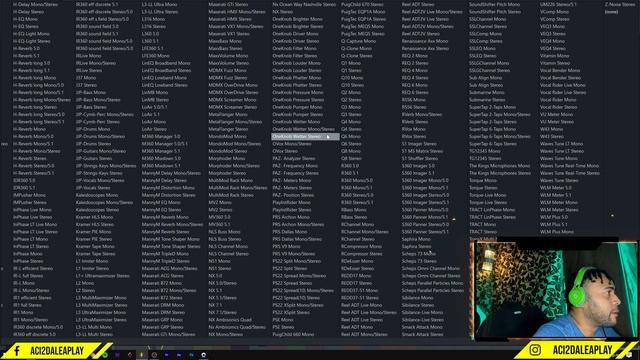Choose Vocal Rider Mono
640x360 pixels.
[558, 100]
